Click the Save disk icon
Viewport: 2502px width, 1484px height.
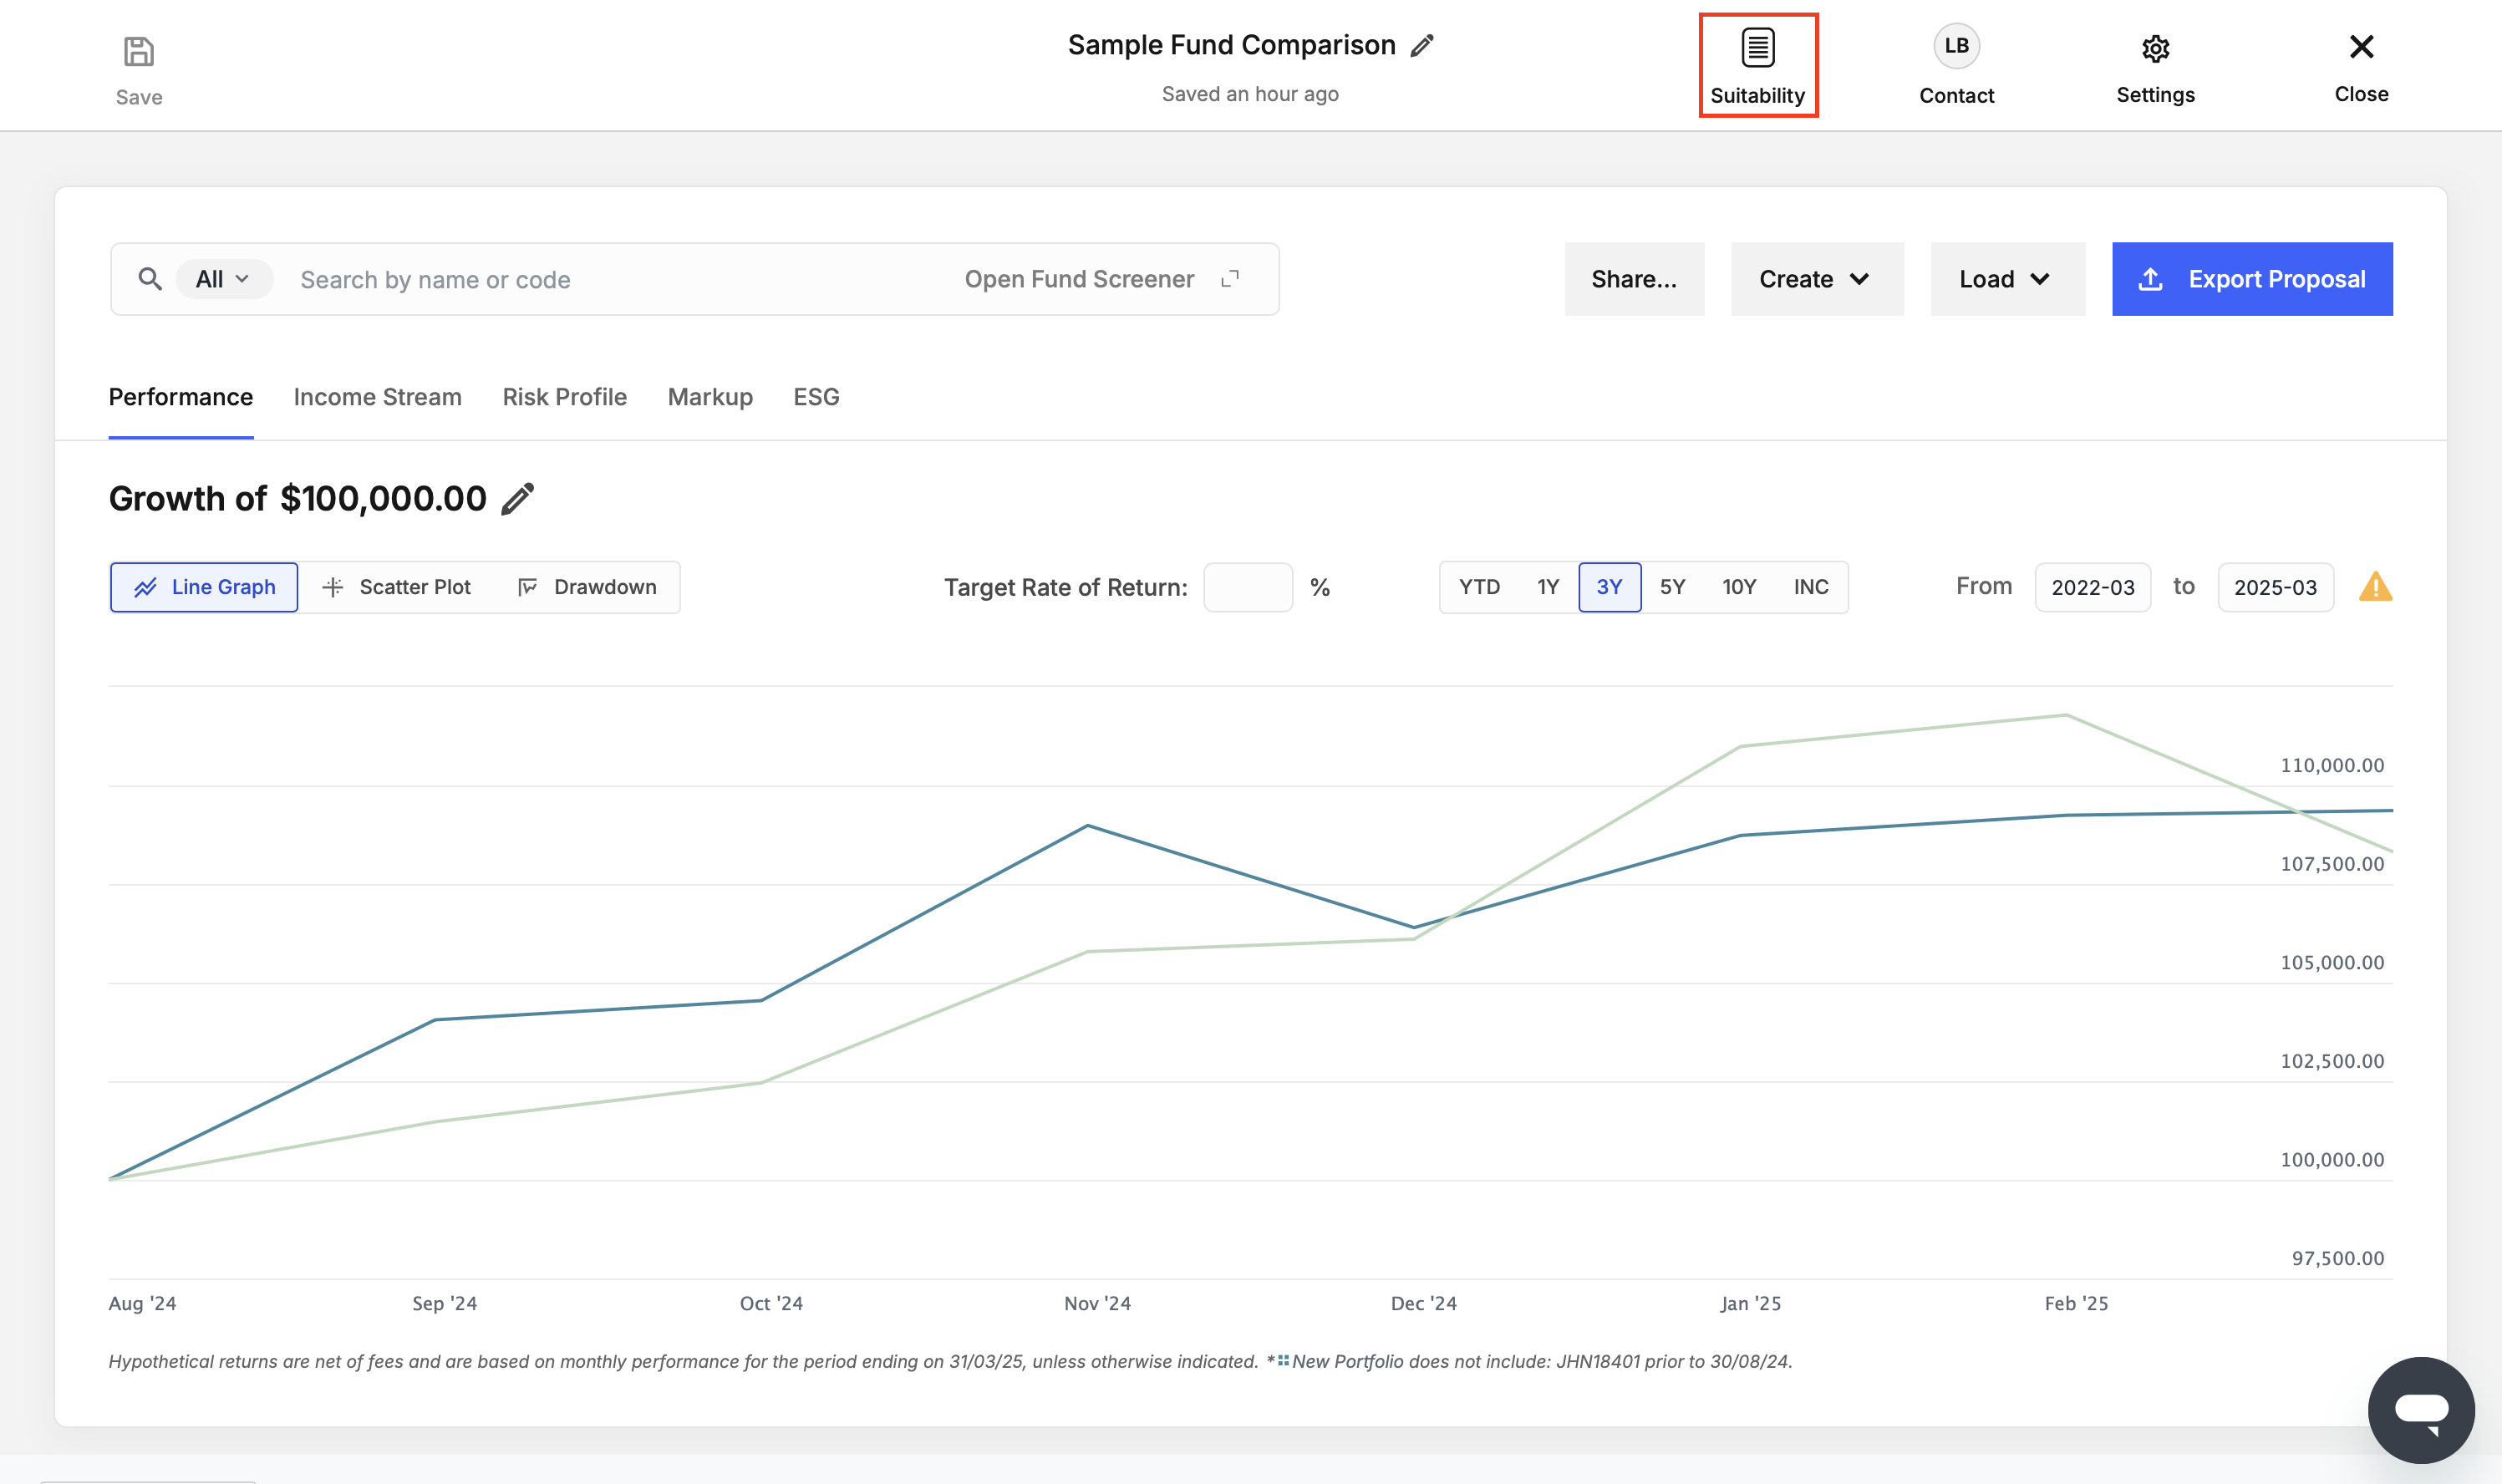[138, 51]
